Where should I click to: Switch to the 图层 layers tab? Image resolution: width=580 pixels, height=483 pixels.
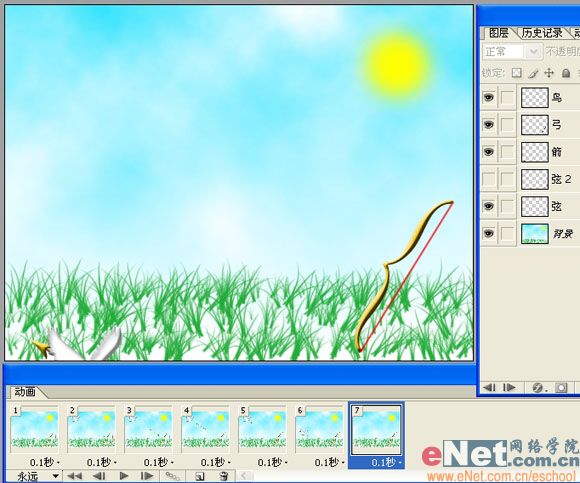tap(498, 33)
